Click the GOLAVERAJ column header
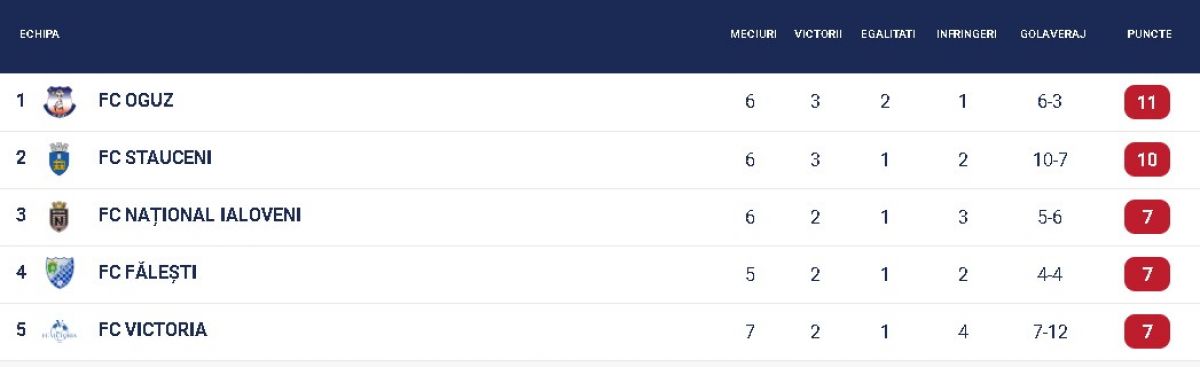 tap(1053, 34)
